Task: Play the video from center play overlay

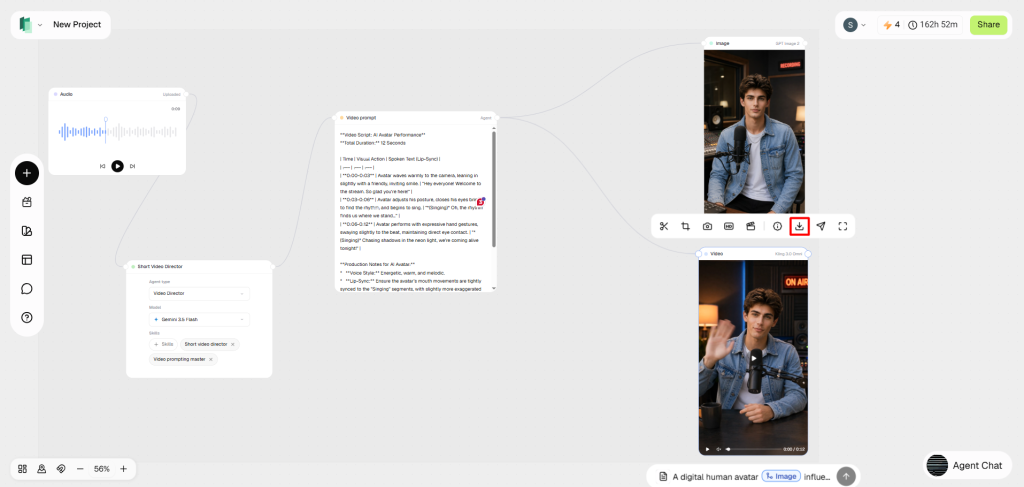Action: point(754,358)
